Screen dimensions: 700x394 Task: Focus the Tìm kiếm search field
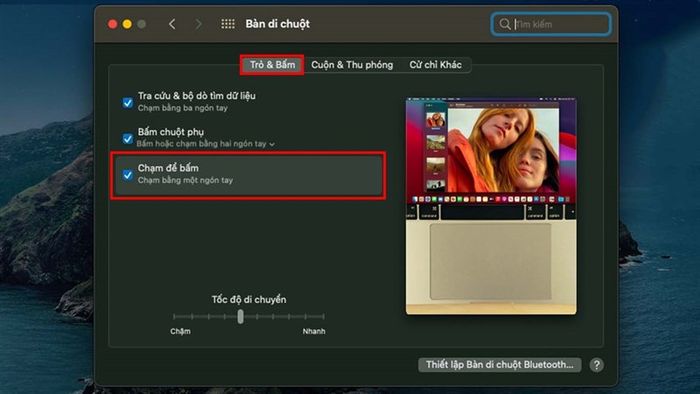click(x=551, y=24)
